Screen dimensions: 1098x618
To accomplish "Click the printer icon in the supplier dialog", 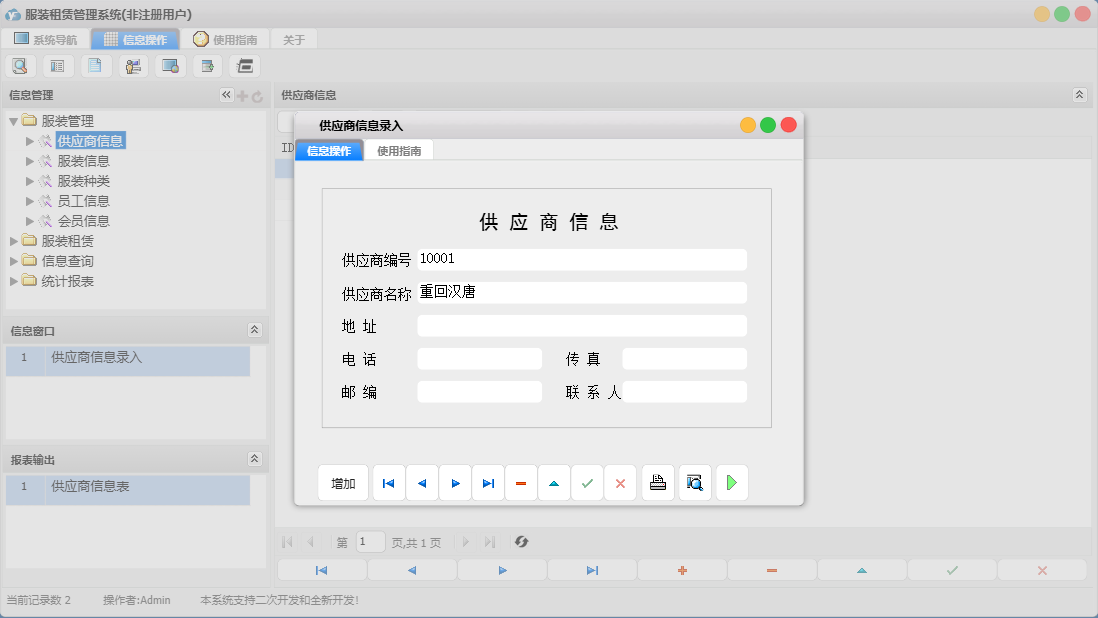I will pos(658,483).
